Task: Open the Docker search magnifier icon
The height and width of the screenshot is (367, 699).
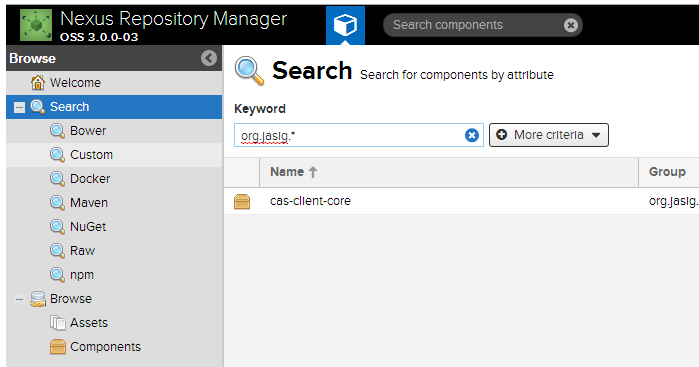Action: pos(57,179)
